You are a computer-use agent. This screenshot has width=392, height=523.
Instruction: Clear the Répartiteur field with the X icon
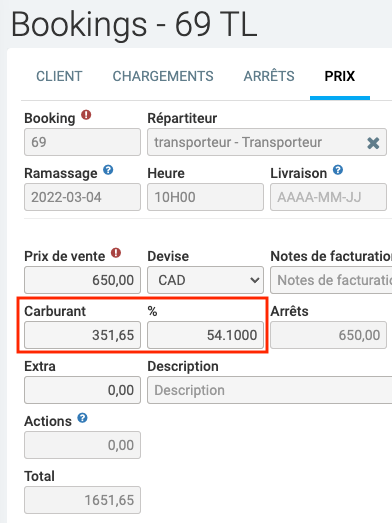tap(373, 143)
